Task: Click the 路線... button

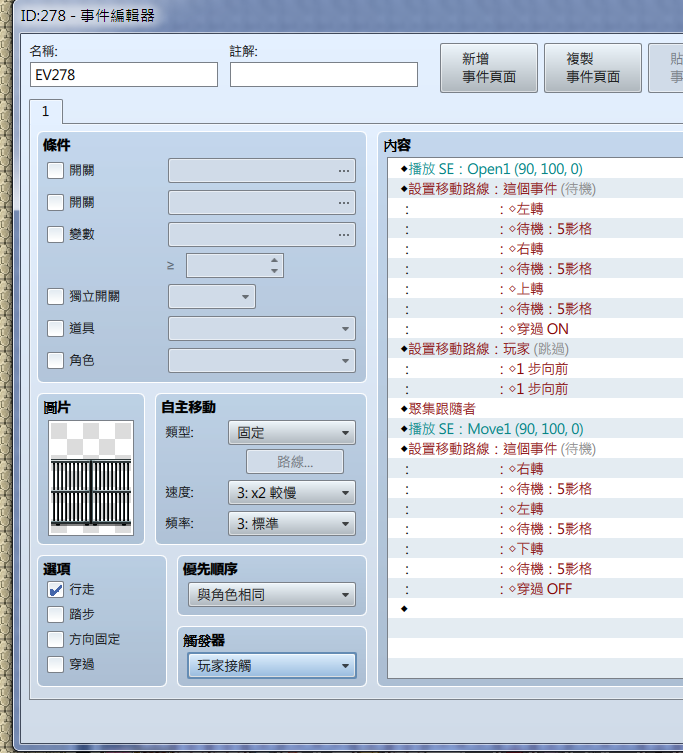Action: (x=295, y=462)
